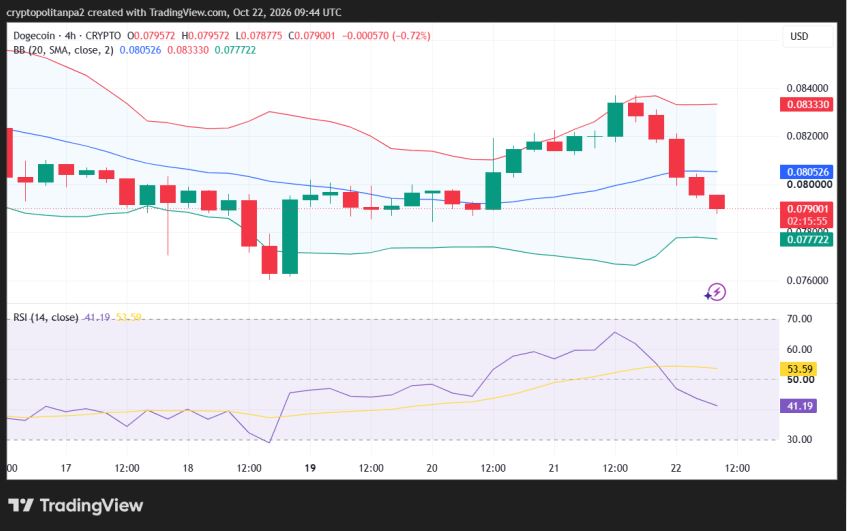Open the USD currency selector
Image resolution: width=847 pixels, height=531 pixels.
[807, 36]
